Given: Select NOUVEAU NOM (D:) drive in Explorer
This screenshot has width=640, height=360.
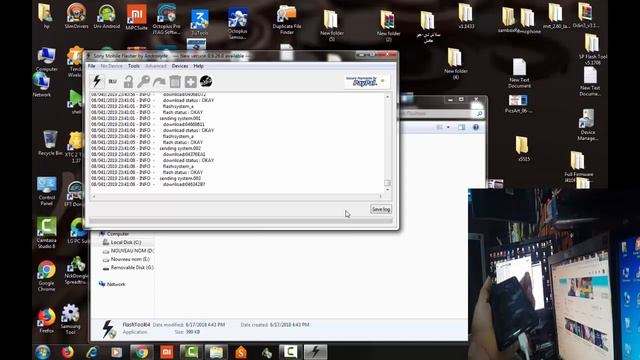Looking at the screenshot, I should coord(128,251).
